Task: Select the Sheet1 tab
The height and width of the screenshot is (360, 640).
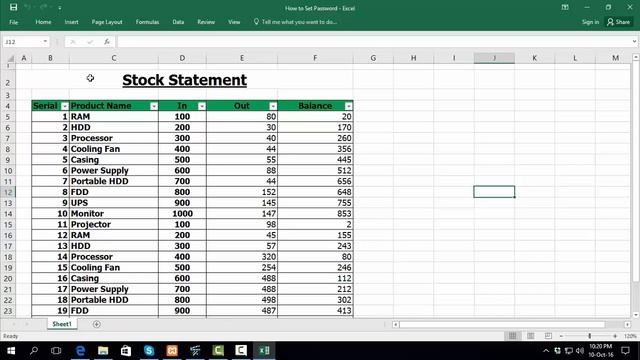Action: pos(62,324)
